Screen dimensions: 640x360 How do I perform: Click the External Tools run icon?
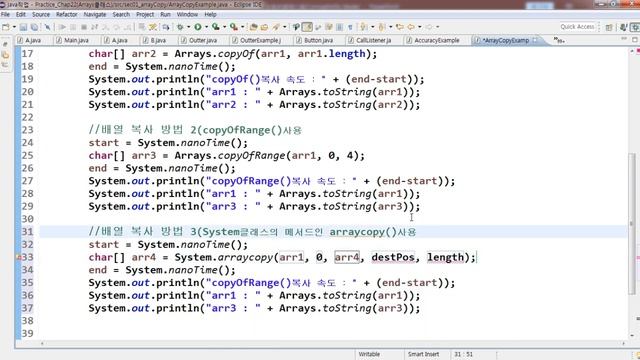[x=233, y=27]
